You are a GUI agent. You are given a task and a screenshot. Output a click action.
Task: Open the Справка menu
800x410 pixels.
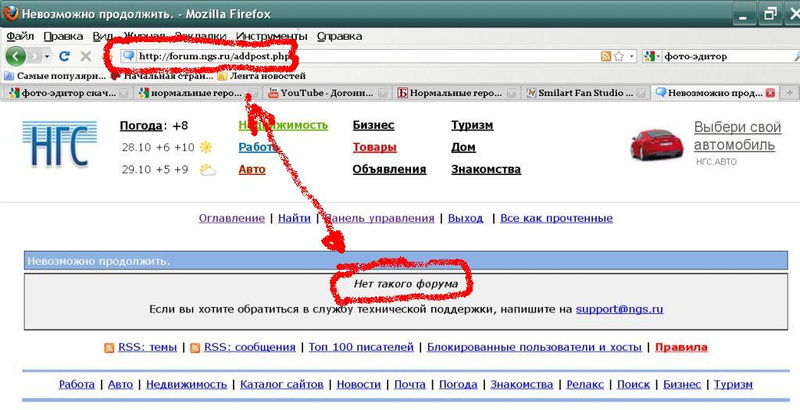point(339,36)
